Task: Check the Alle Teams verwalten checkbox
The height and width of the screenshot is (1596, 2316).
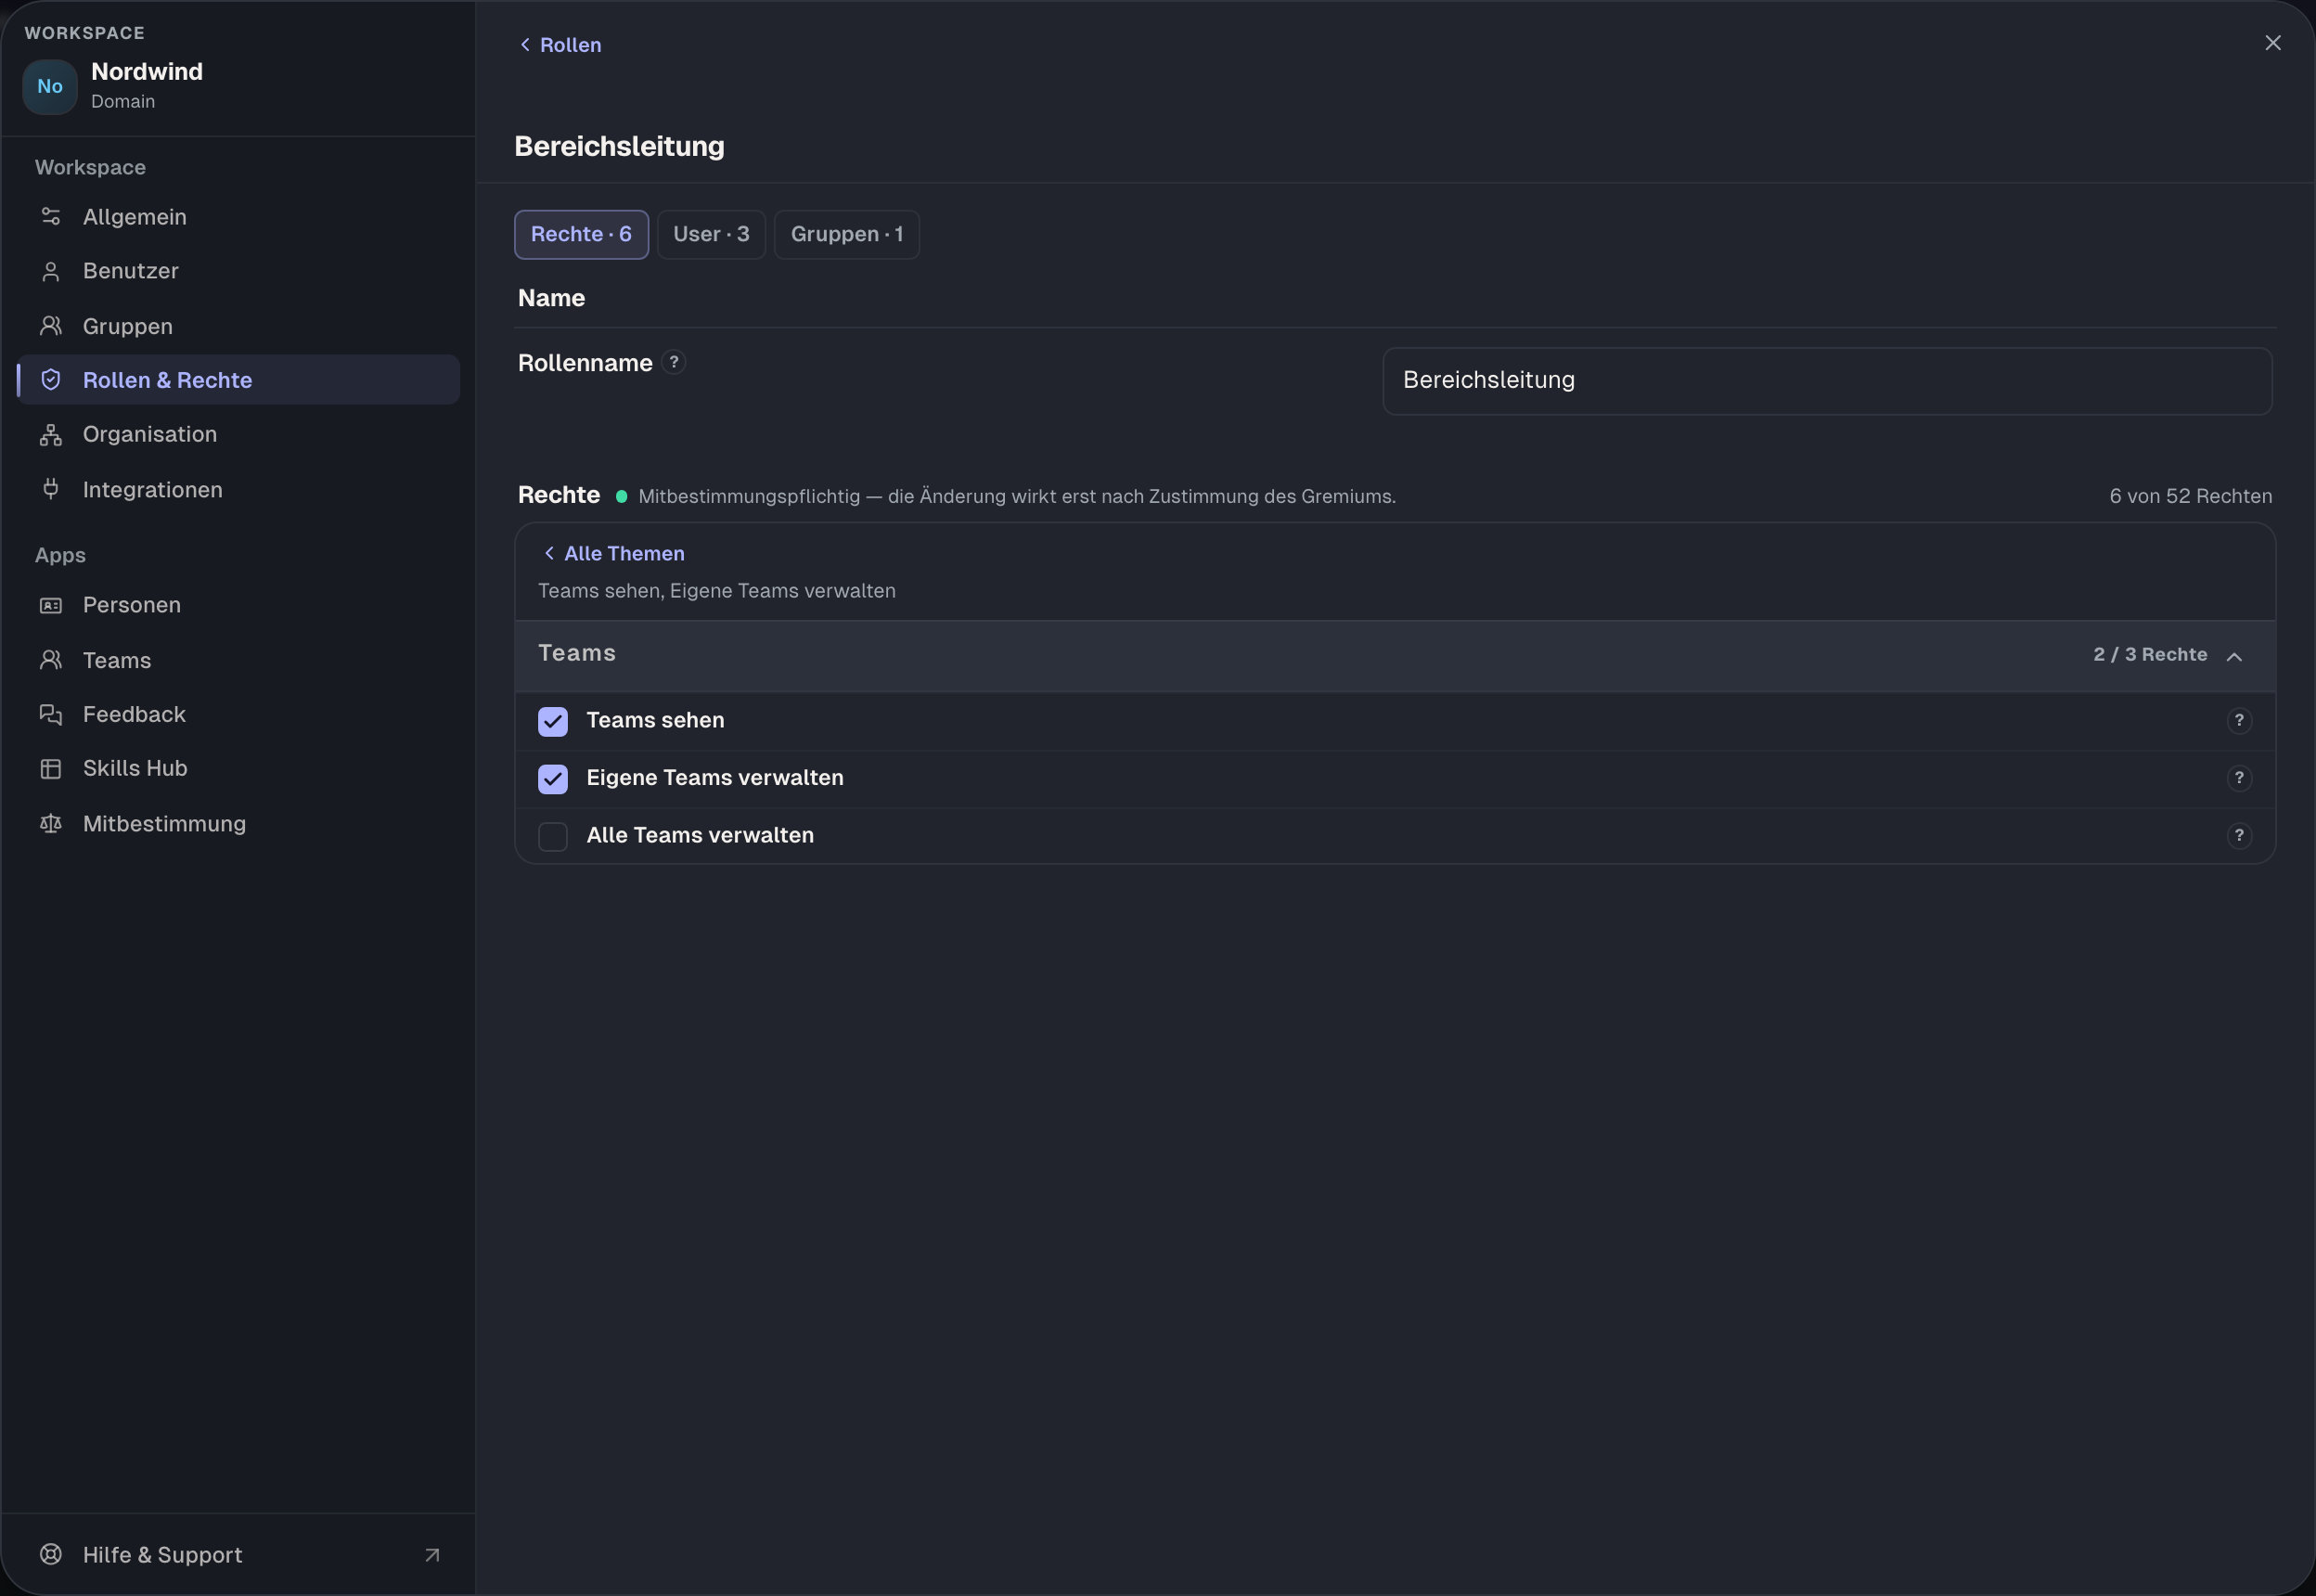Action: point(553,836)
